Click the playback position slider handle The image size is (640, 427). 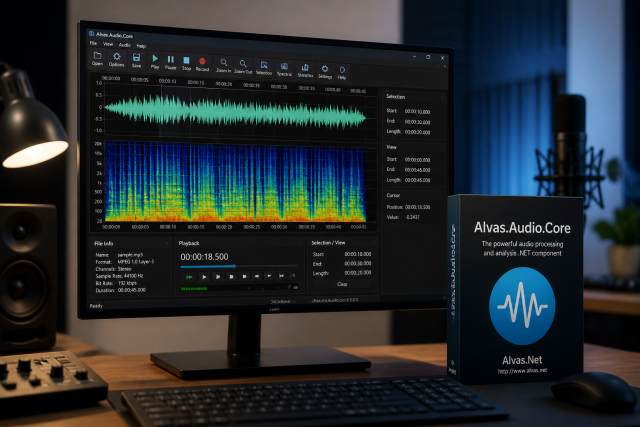(x=235, y=267)
